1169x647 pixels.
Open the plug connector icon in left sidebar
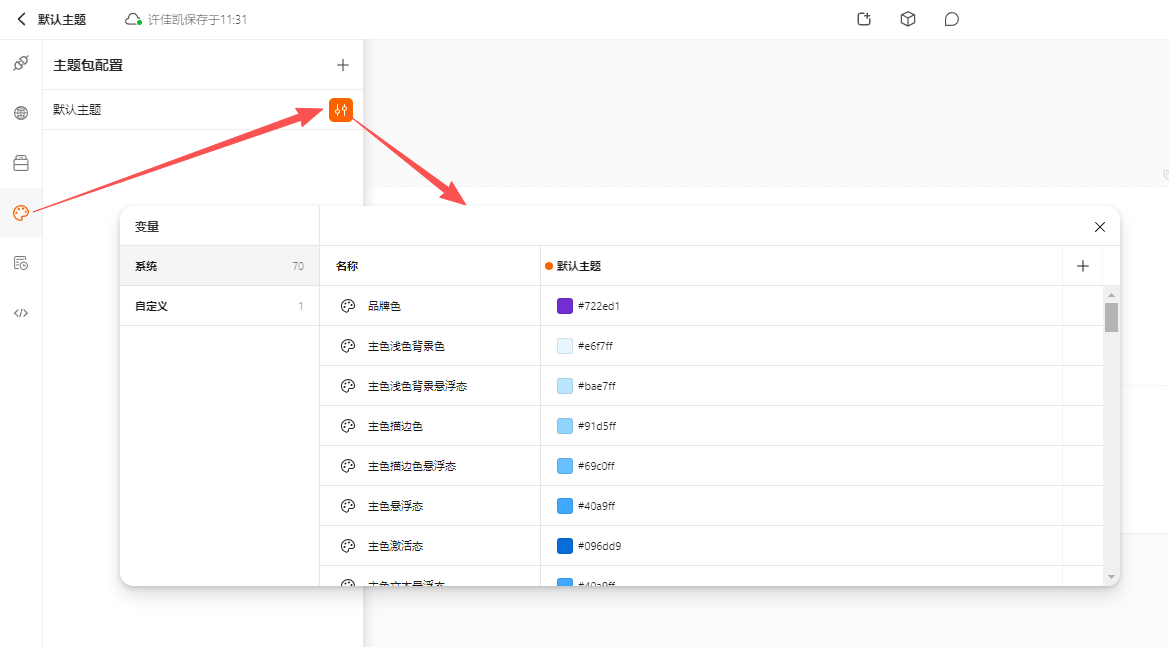21,63
